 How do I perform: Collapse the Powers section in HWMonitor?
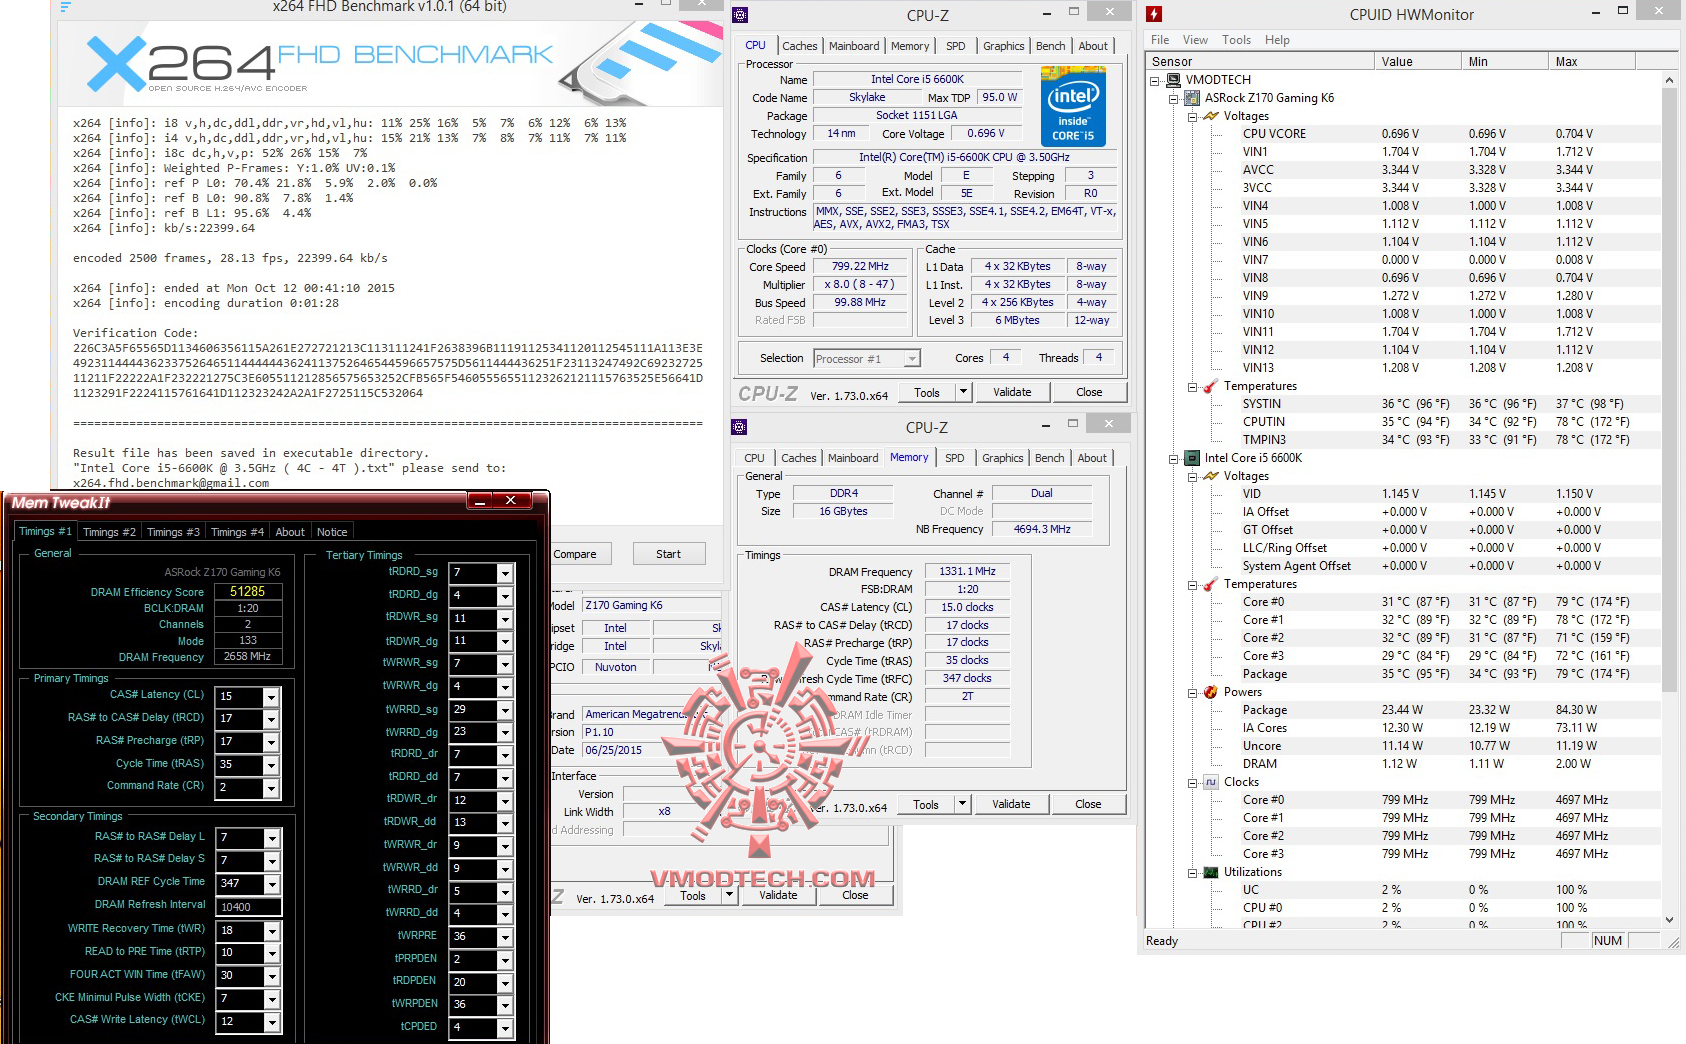click(x=1193, y=692)
